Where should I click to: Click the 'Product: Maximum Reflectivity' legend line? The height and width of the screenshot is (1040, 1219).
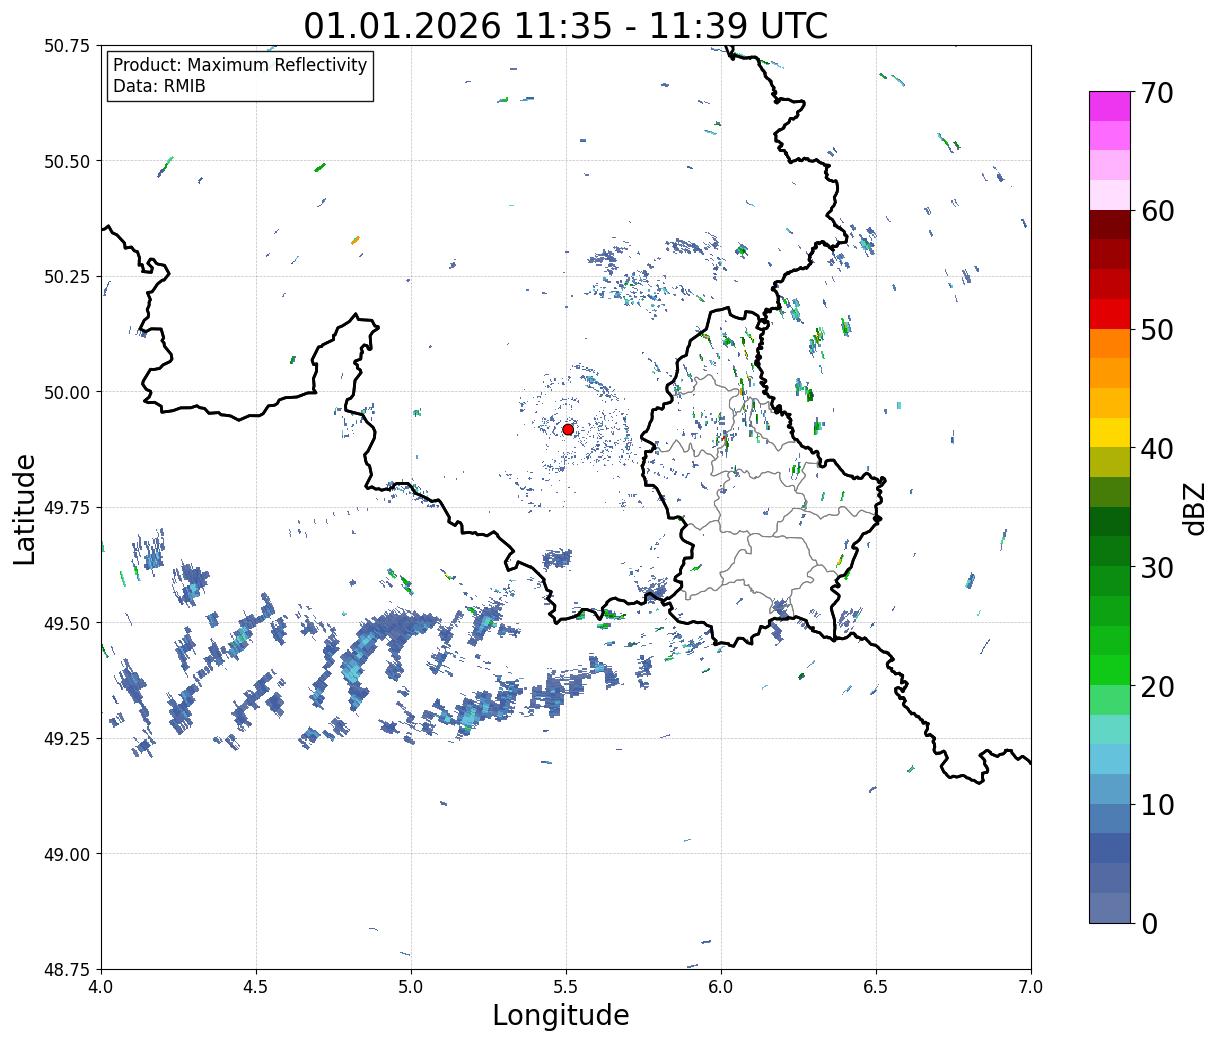(240, 65)
